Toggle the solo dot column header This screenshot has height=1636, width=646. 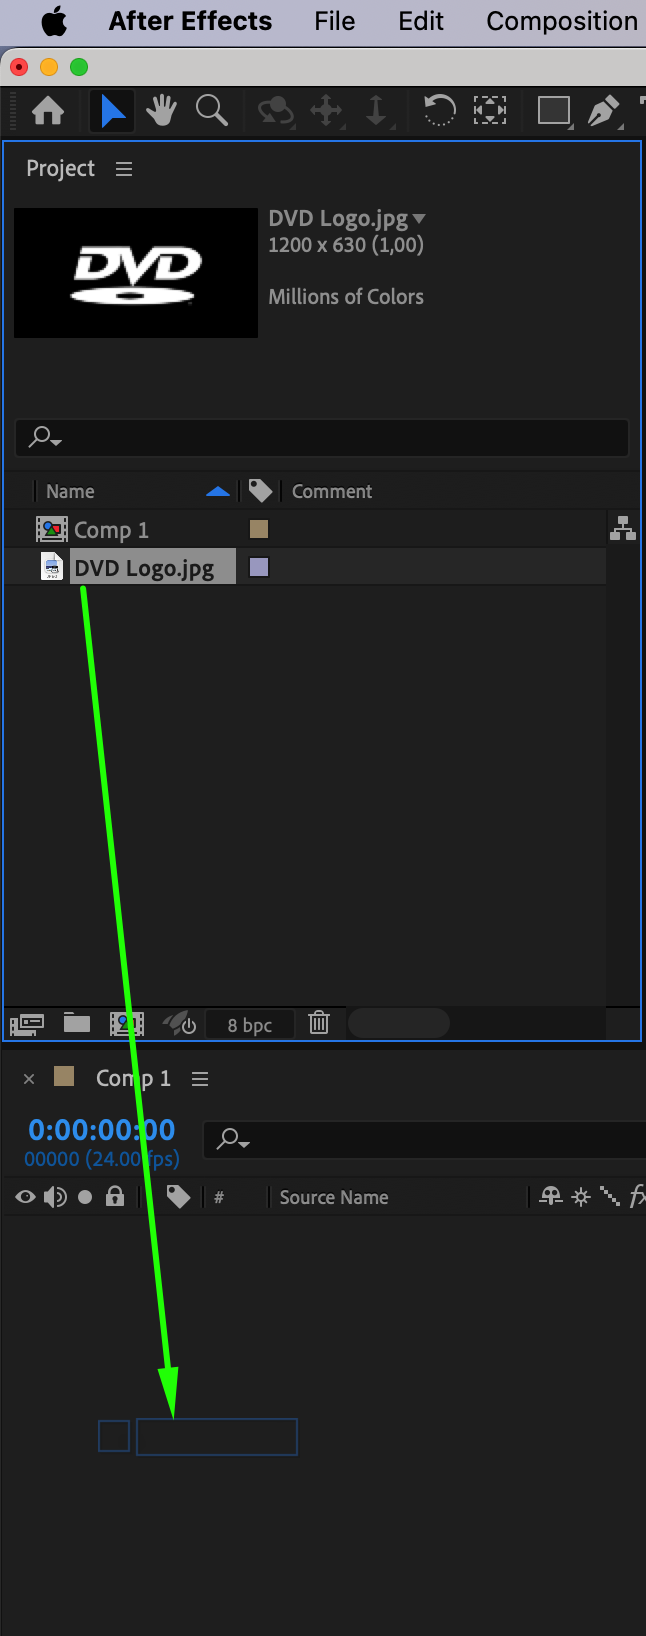pos(85,1197)
